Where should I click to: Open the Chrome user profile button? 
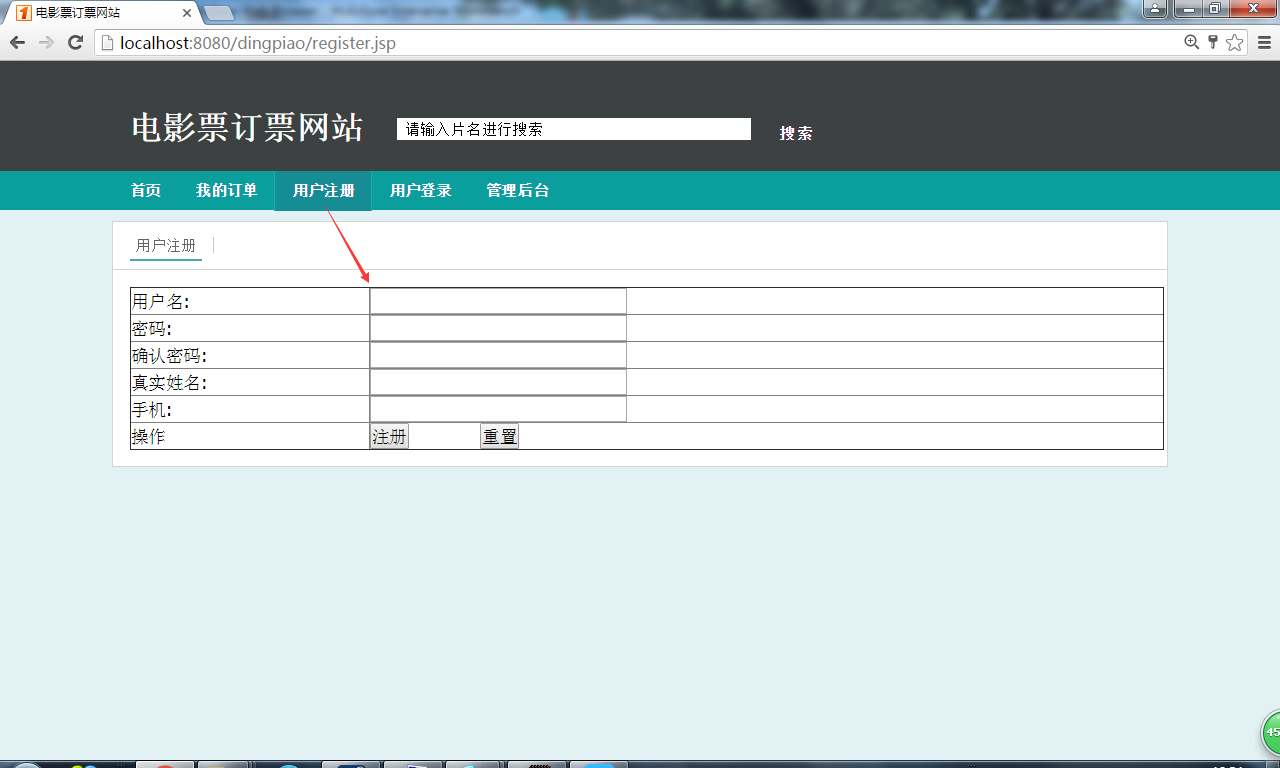pyautogui.click(x=1155, y=9)
